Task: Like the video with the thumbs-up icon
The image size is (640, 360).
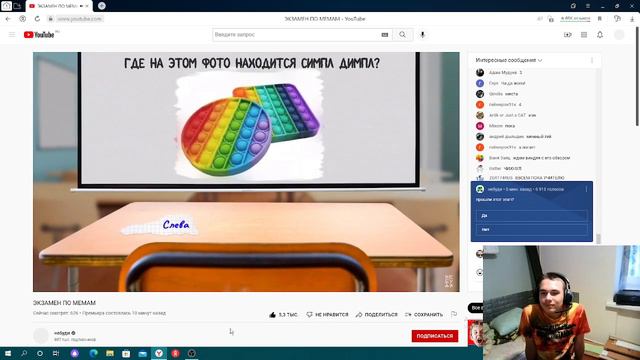Action: (x=272, y=315)
